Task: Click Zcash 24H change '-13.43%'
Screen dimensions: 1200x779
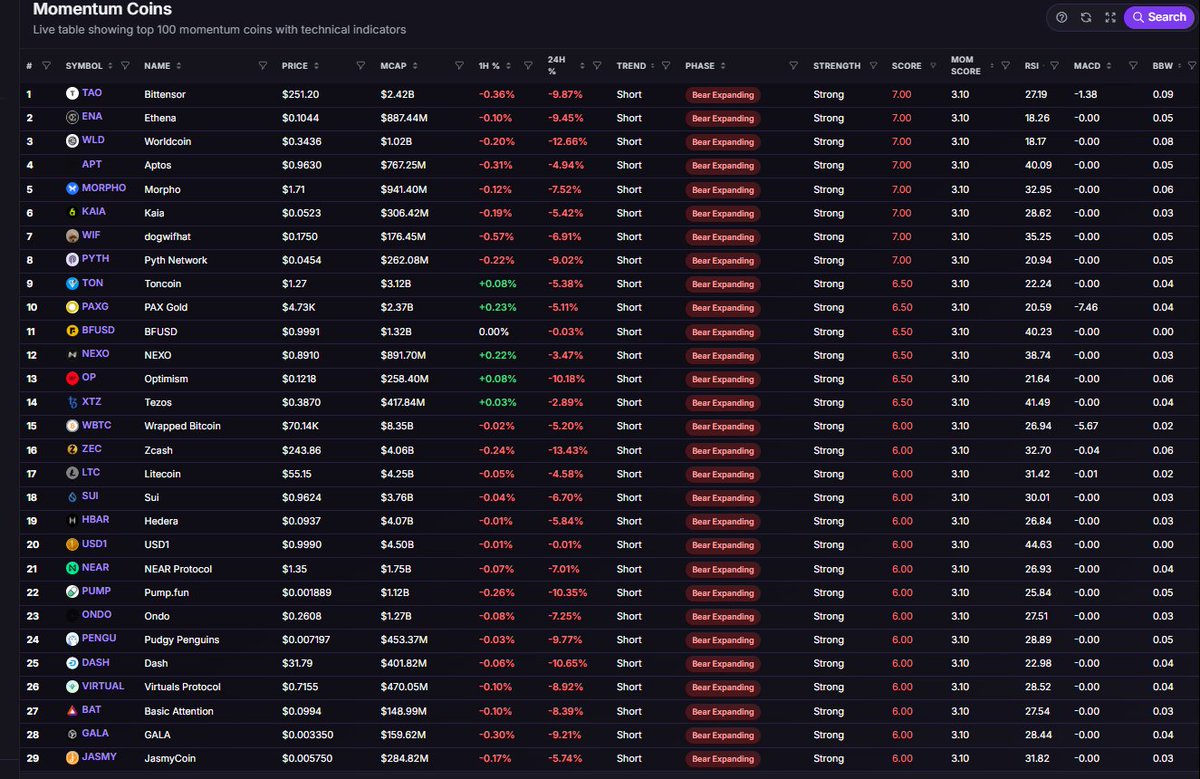Action: 567,450
